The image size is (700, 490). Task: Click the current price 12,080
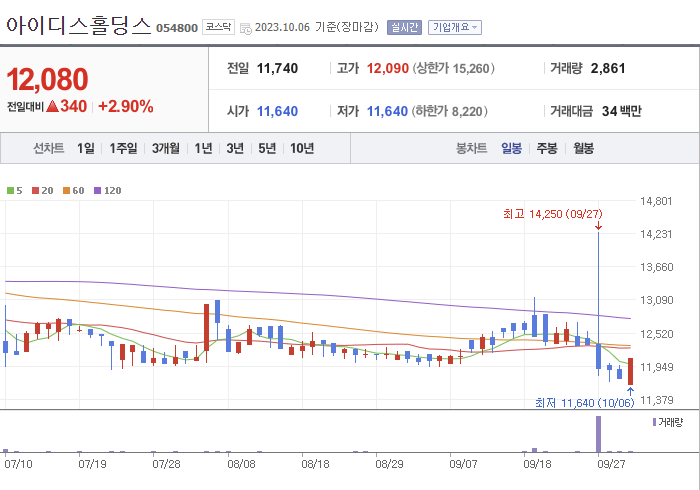pyautogui.click(x=47, y=79)
